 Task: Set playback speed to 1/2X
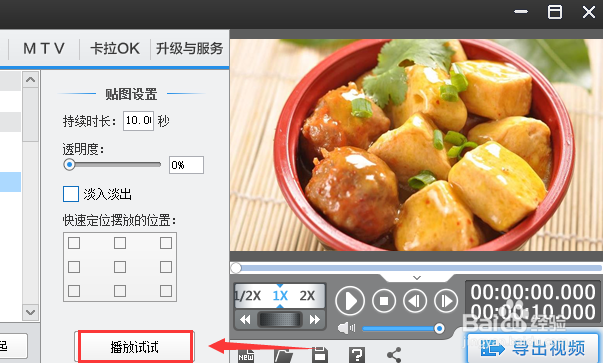248,296
